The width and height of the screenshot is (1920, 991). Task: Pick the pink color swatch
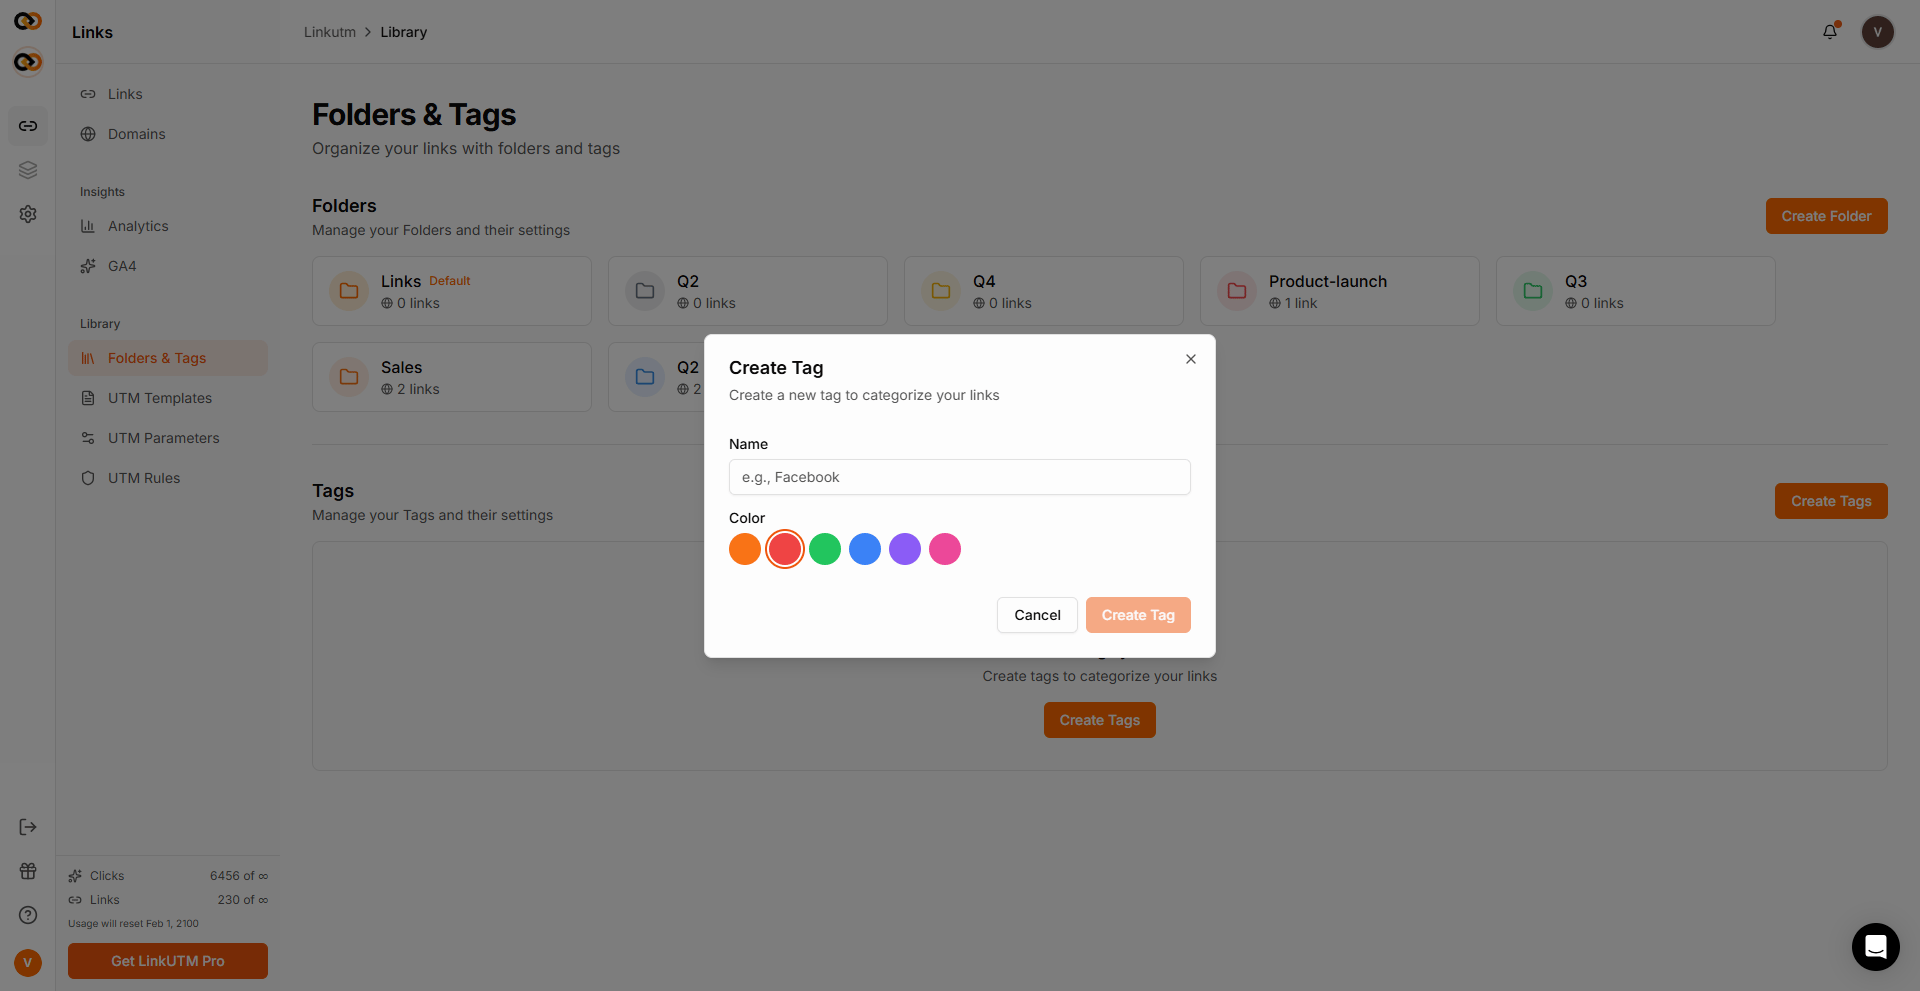[945, 549]
